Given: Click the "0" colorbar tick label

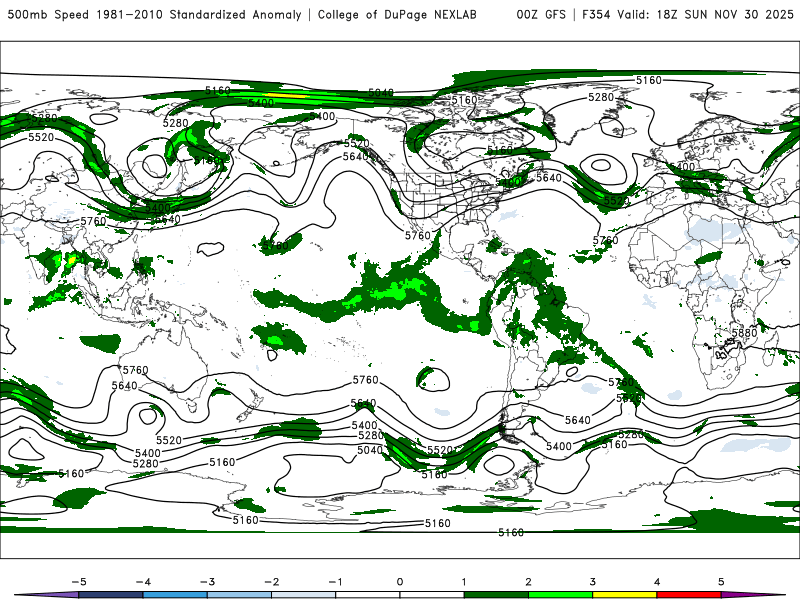Looking at the screenshot, I should 400,582.
